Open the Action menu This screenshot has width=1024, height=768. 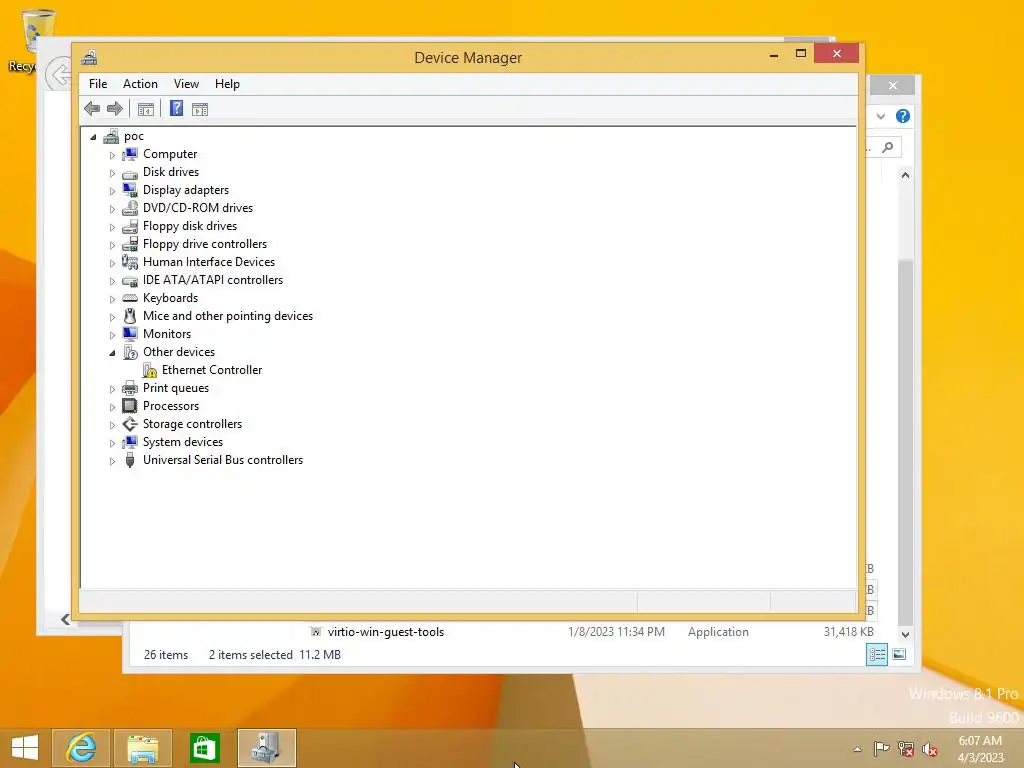(140, 84)
